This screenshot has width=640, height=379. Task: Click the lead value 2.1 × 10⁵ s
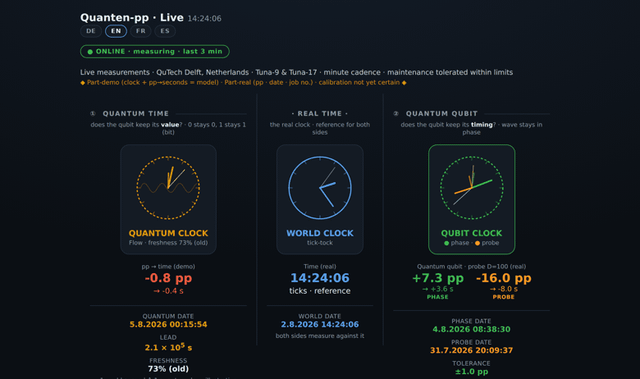point(168,347)
